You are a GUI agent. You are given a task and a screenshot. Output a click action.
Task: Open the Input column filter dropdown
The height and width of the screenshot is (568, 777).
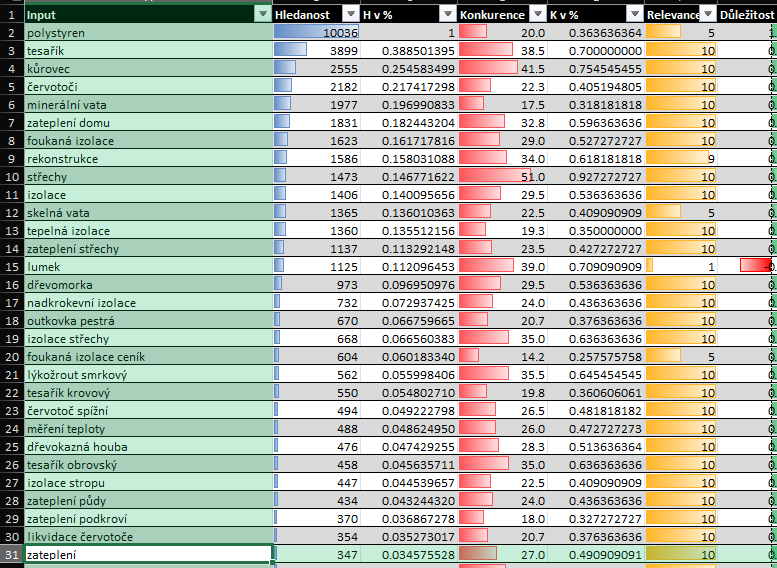click(x=263, y=14)
